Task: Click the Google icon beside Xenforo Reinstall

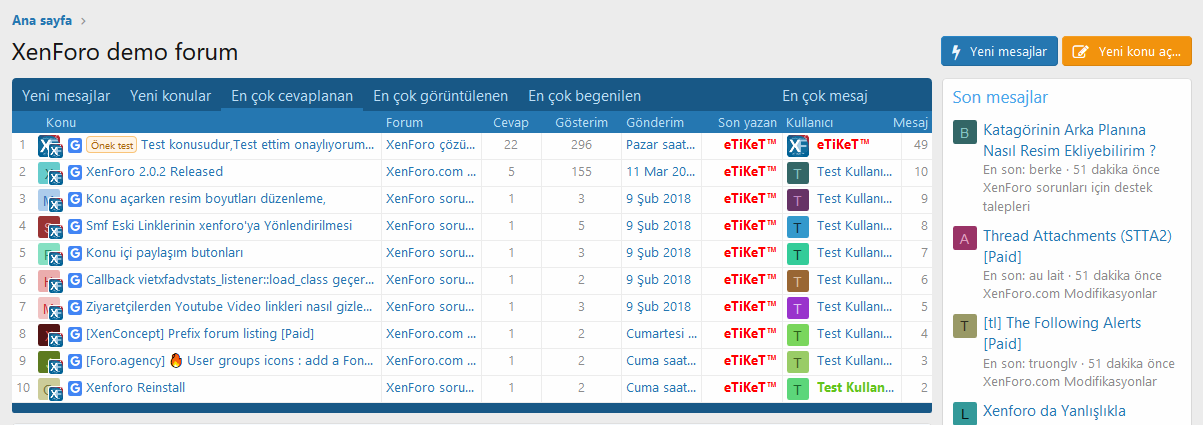Action: [x=75, y=388]
